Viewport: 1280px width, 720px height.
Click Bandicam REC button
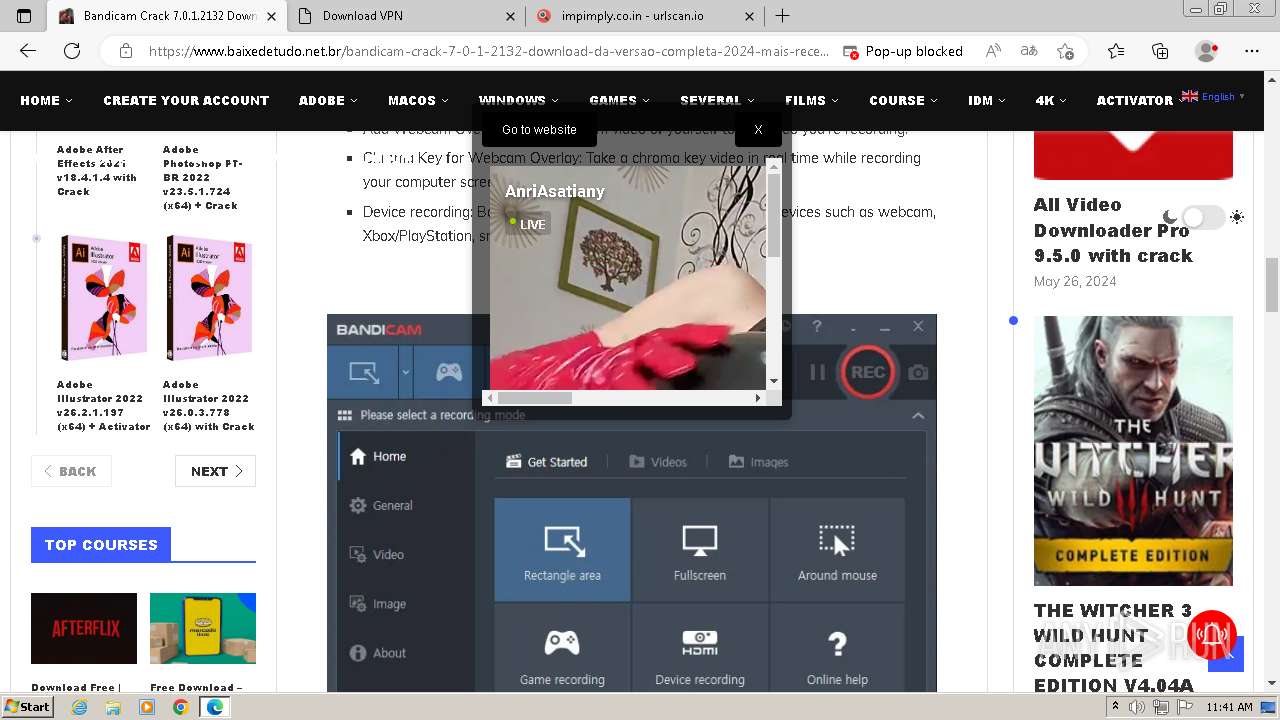pyautogui.click(x=867, y=372)
